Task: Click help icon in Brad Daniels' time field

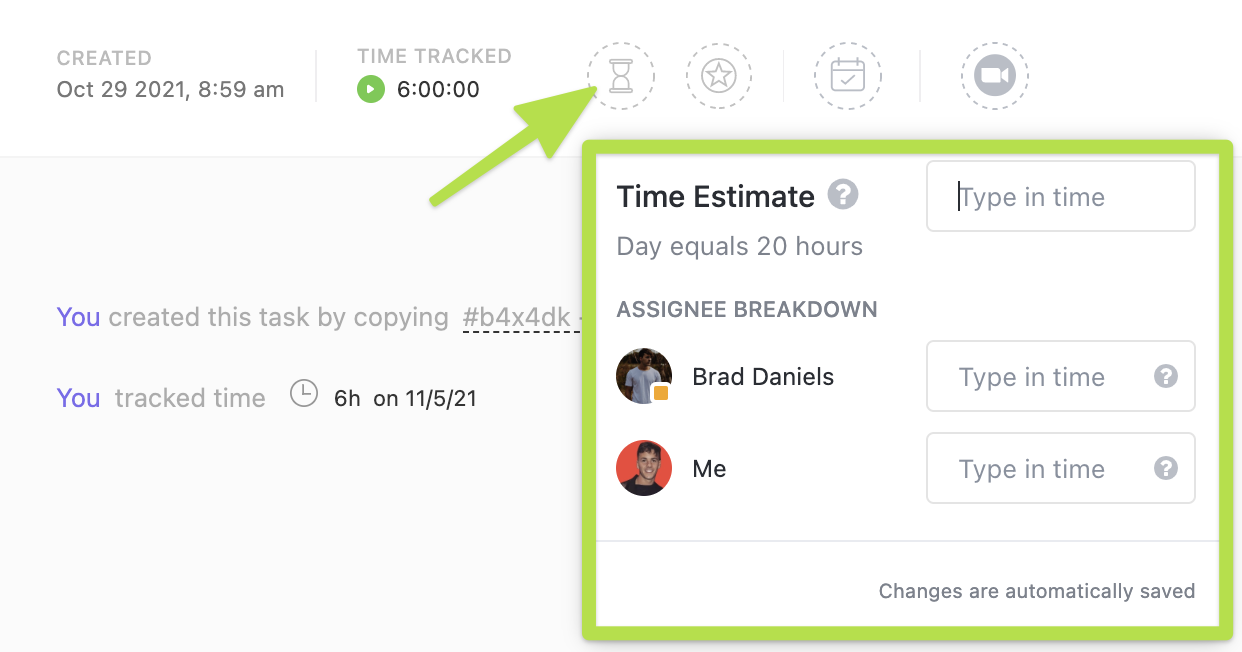Action: coord(1165,376)
